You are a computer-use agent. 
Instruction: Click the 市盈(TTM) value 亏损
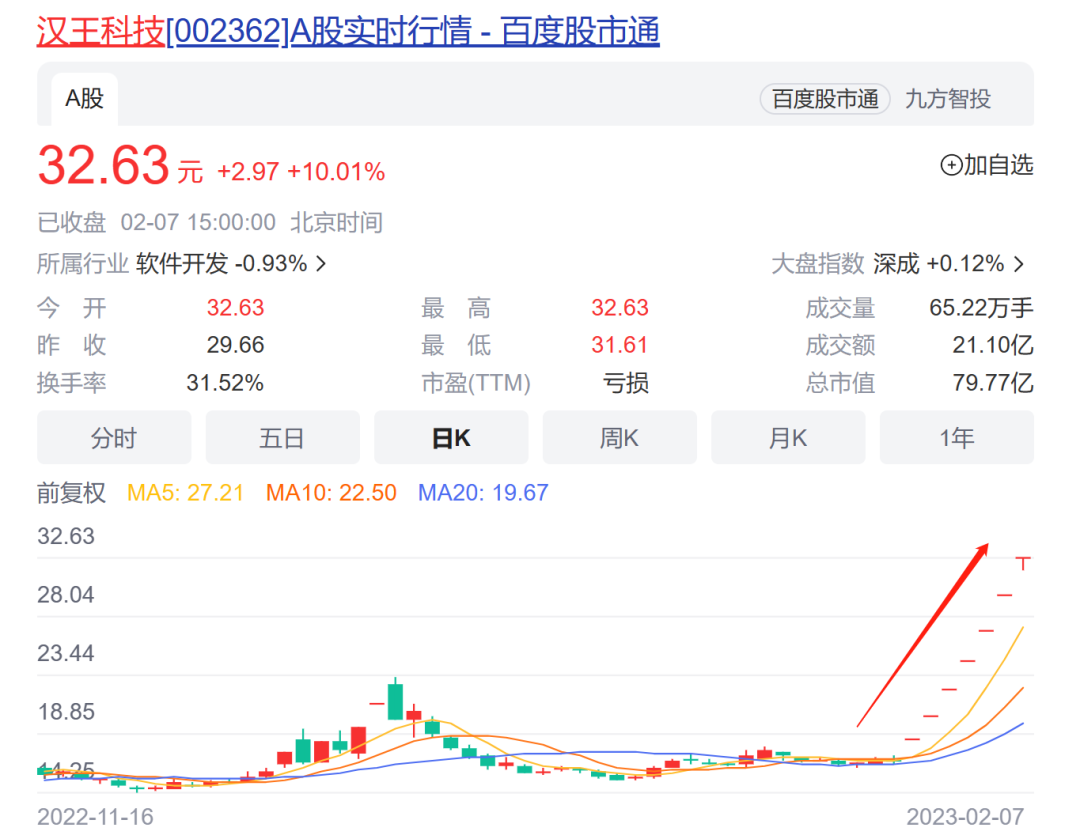tap(625, 383)
